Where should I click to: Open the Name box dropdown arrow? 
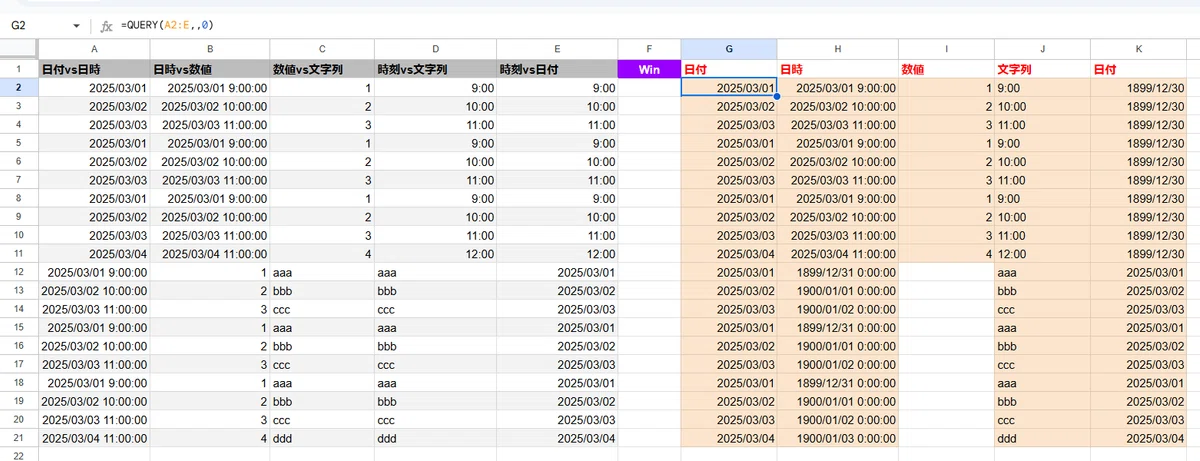[78, 24]
